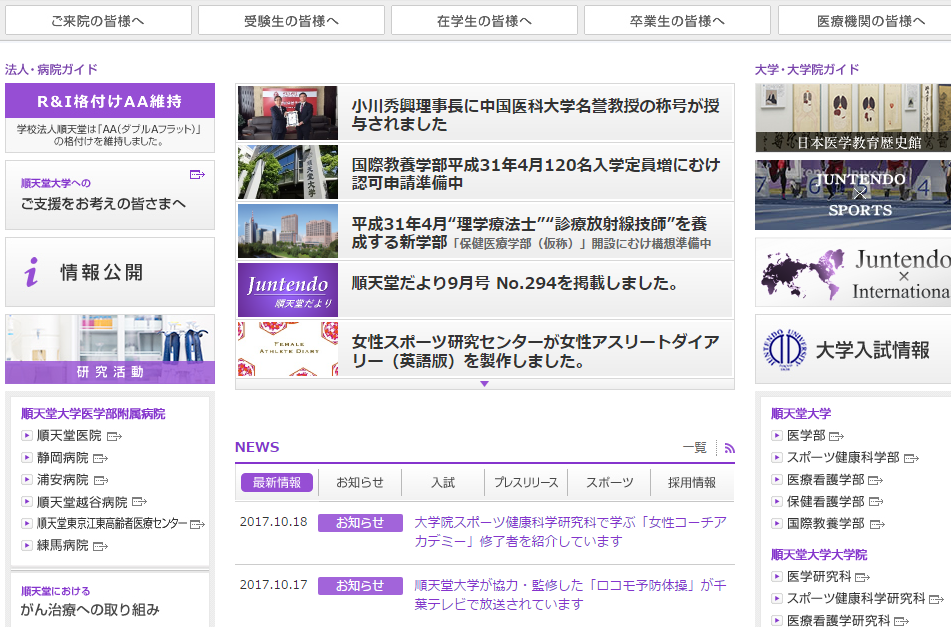Image resolution: width=951 pixels, height=627 pixels.
Task: Open the JUNTENDO SPORTS banner
Action: (853, 195)
